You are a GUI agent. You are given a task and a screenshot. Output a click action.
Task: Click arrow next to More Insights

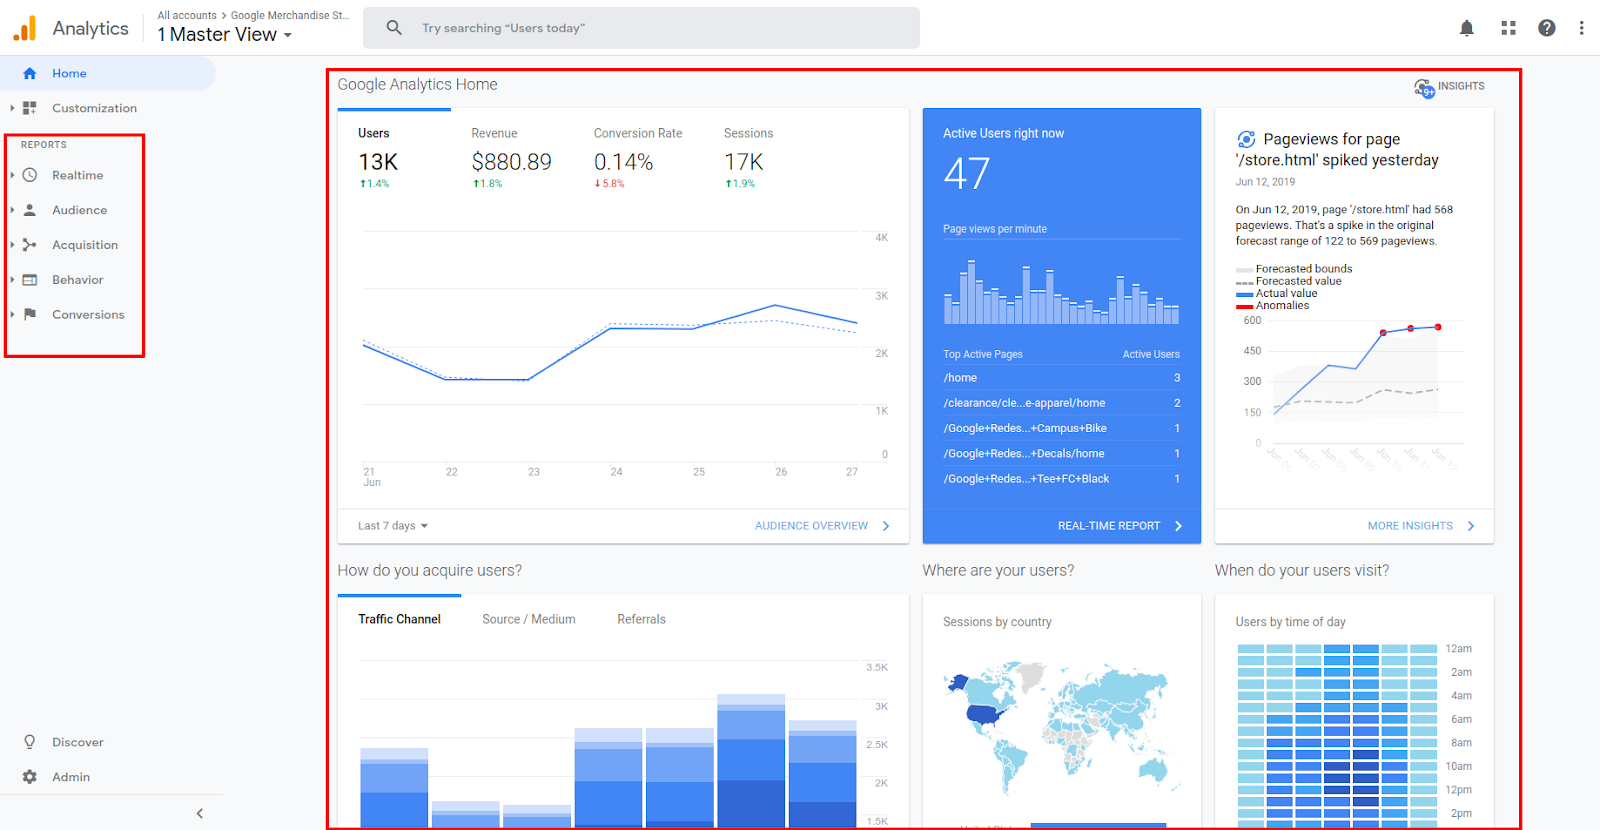click(1471, 526)
